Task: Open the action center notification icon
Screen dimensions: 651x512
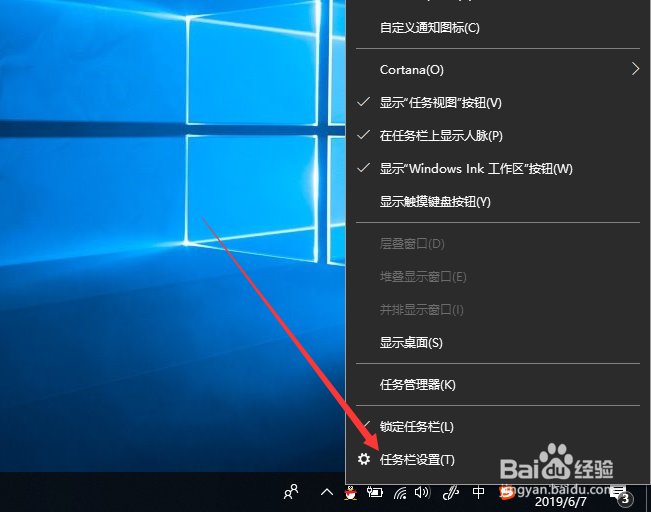Action: click(x=621, y=495)
